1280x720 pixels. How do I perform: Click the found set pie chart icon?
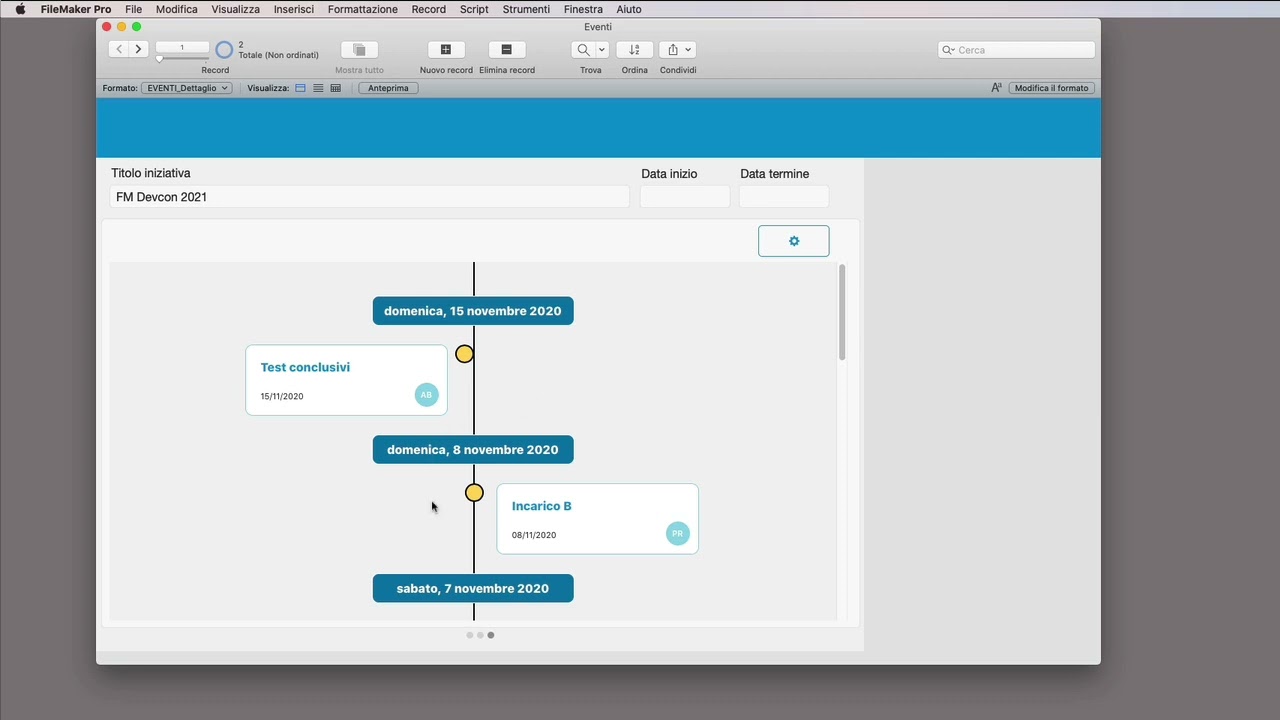pos(224,50)
